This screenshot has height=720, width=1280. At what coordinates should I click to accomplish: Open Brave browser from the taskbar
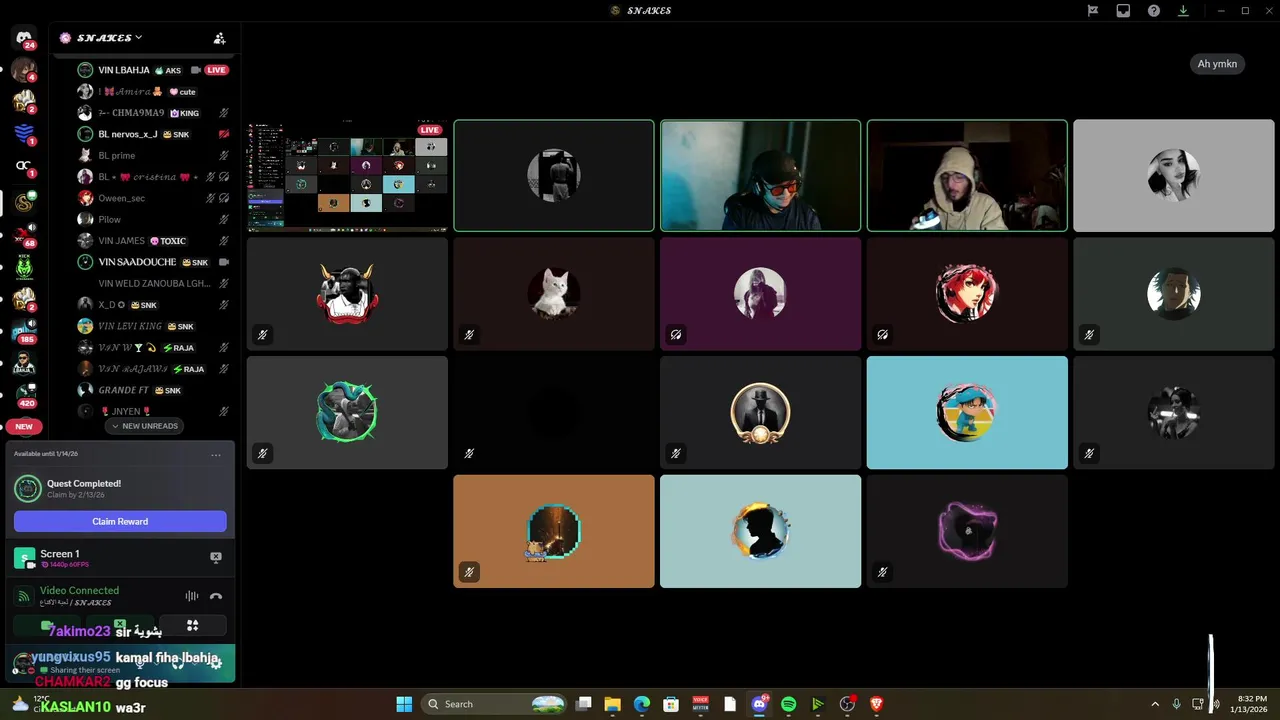[x=877, y=704]
